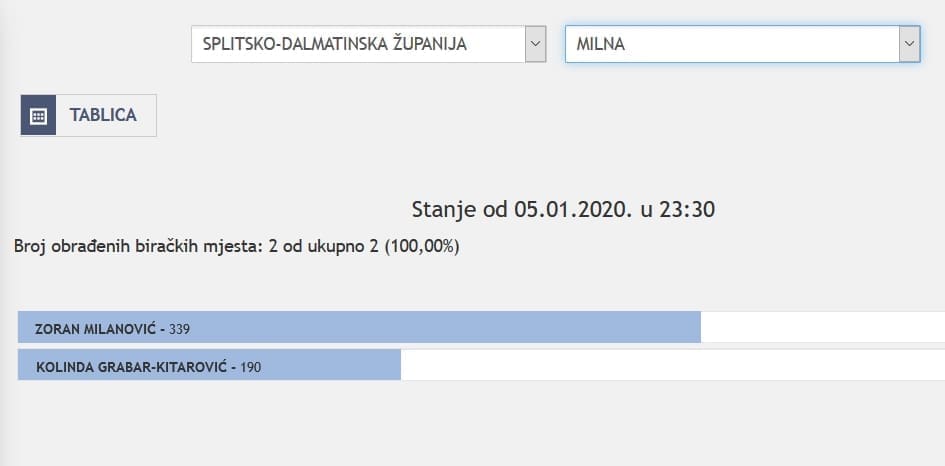This screenshot has width=945, height=466.
Task: Select the Zoran Milanović candidate name
Action: point(96,328)
